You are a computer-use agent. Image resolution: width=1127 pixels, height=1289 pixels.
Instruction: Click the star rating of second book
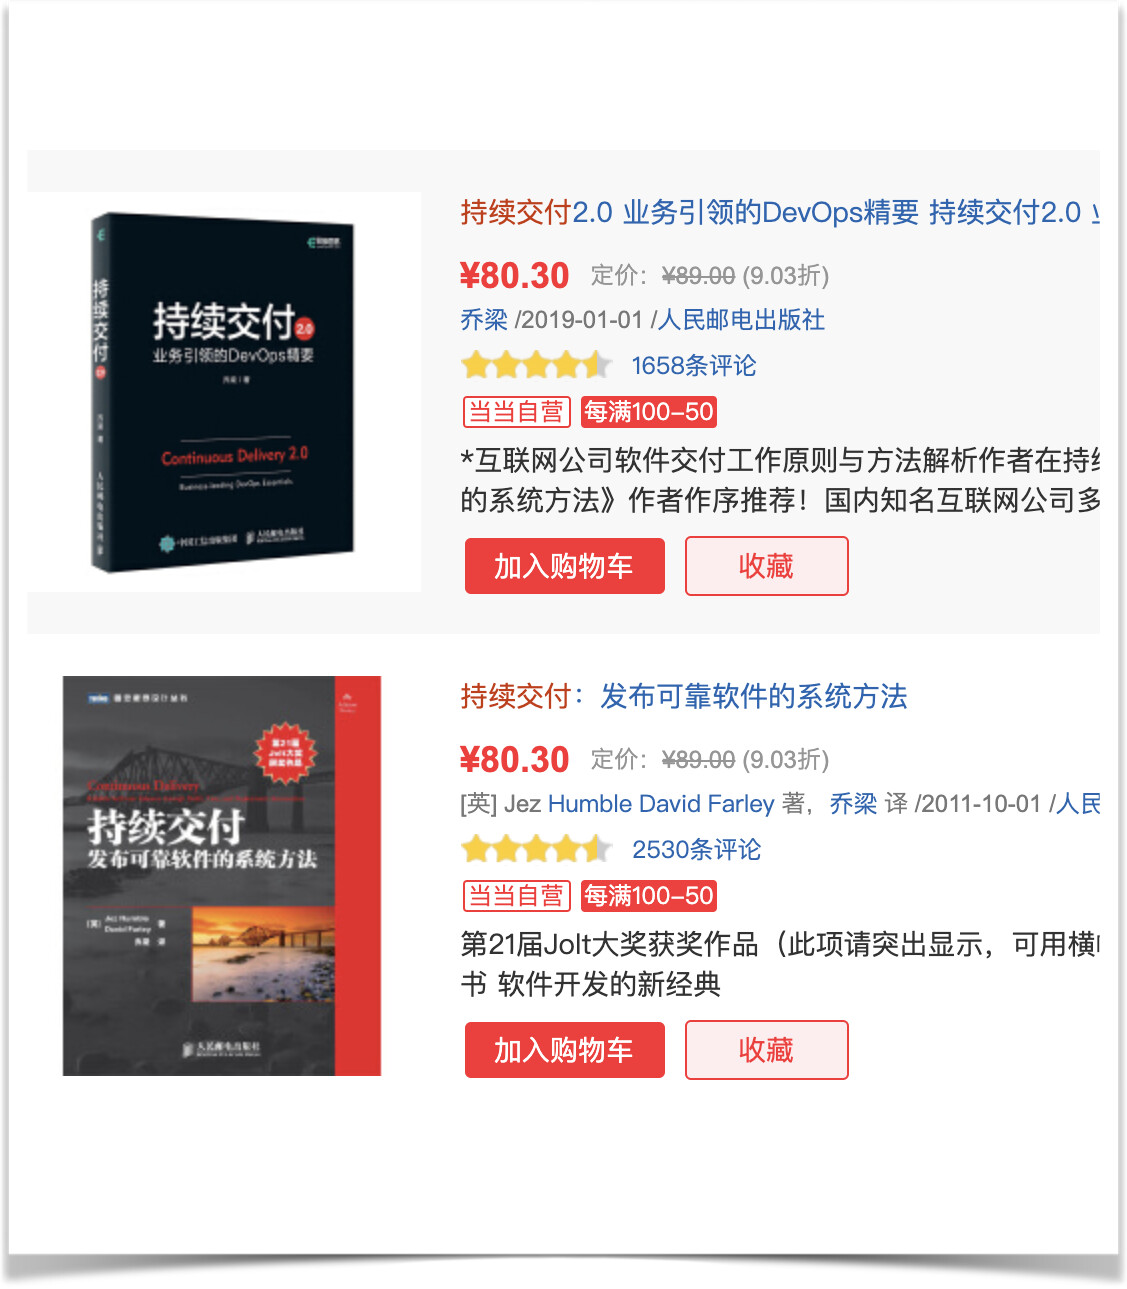coord(537,849)
